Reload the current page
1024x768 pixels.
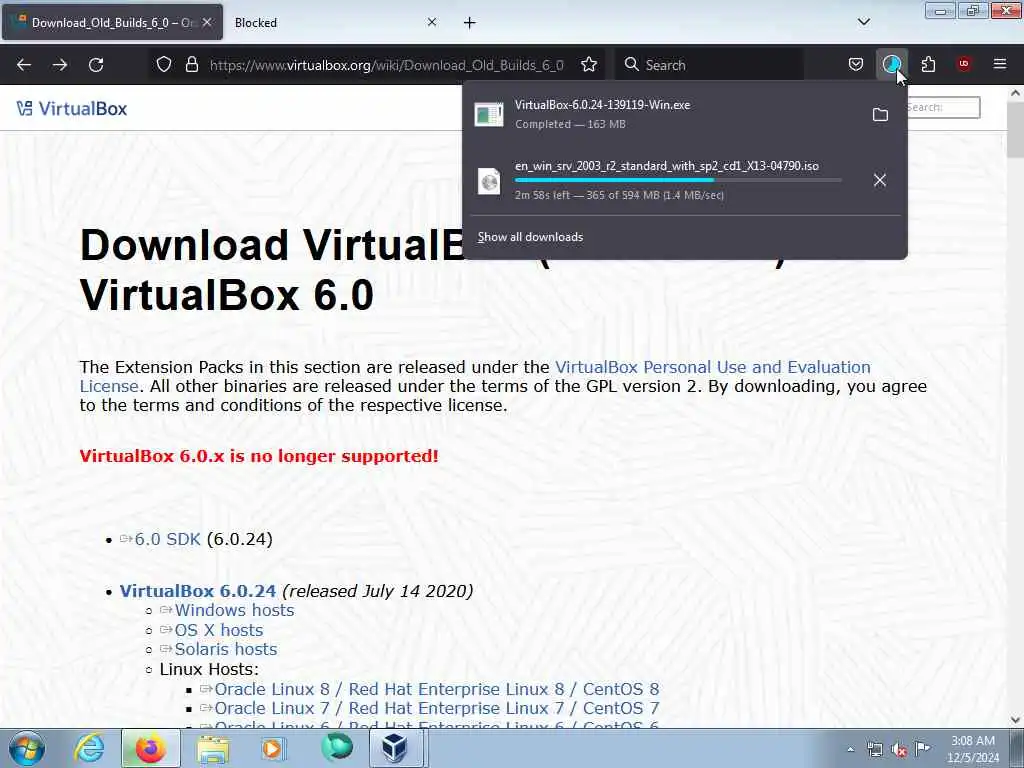point(96,65)
